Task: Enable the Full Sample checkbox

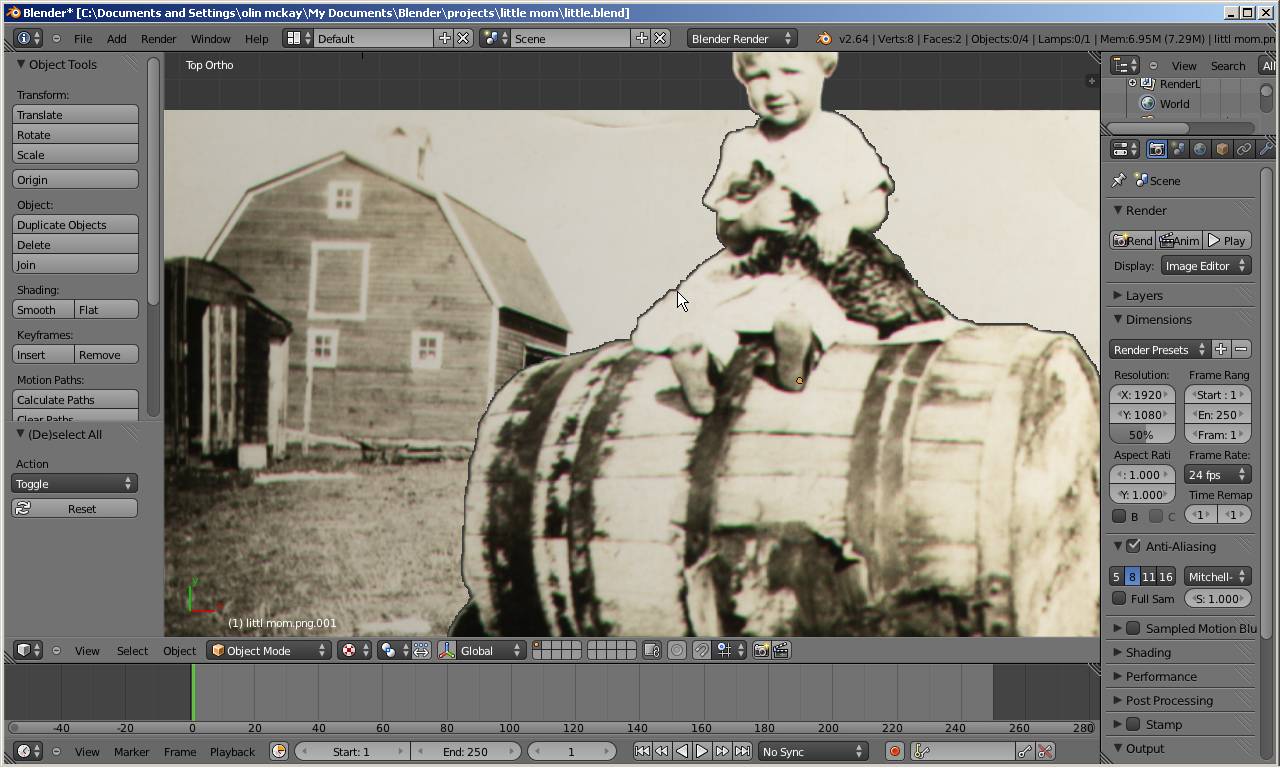Action: (1119, 598)
